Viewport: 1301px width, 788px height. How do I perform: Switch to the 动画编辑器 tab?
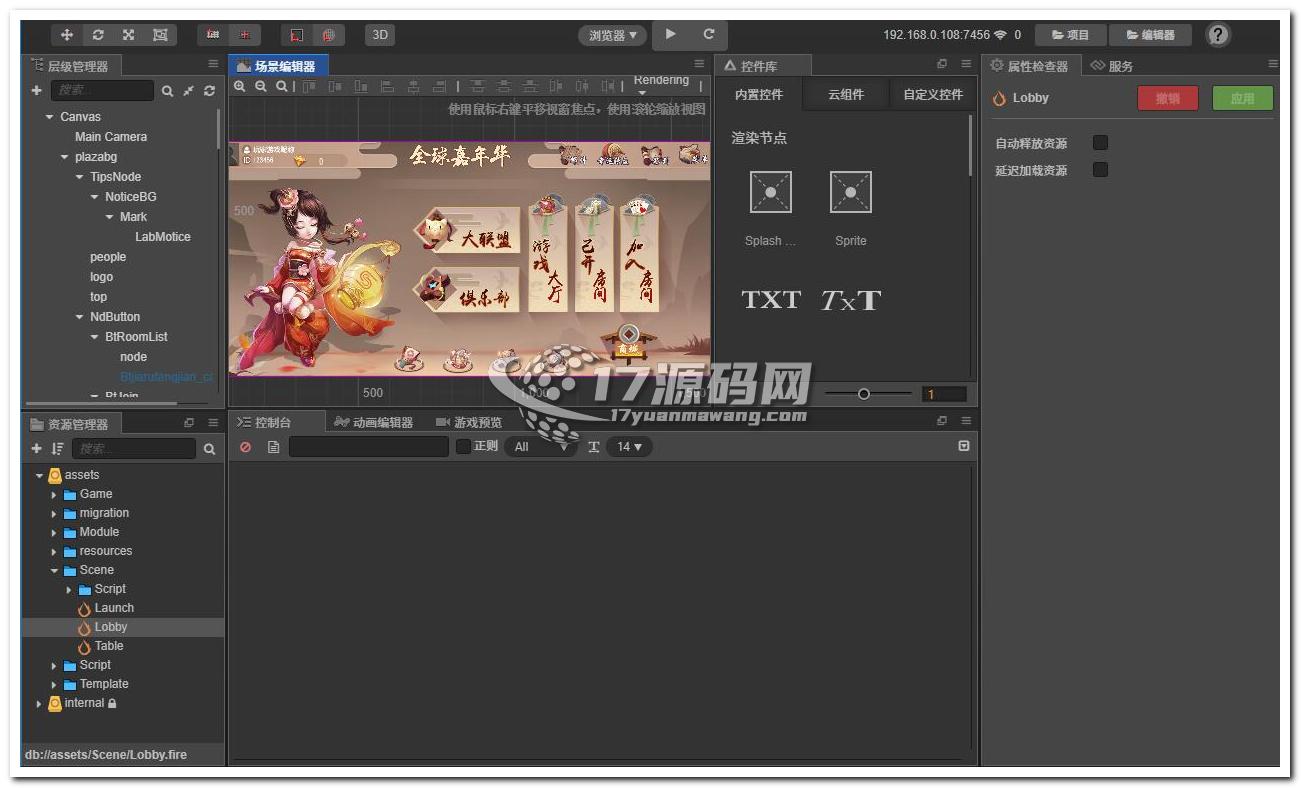(x=374, y=422)
